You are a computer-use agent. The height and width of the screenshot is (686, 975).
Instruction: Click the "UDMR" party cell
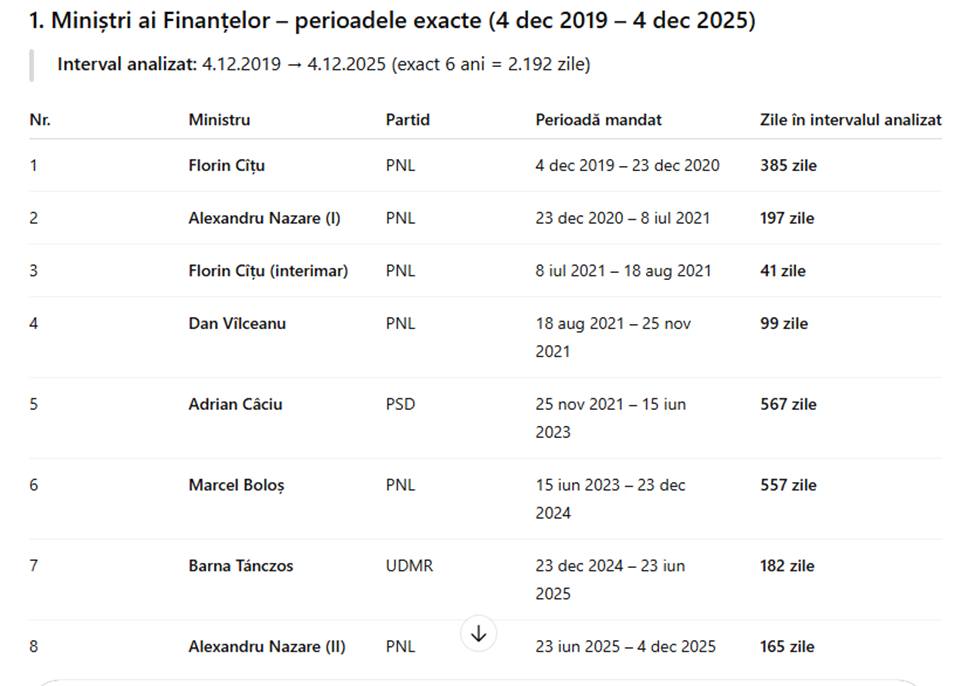tap(409, 566)
